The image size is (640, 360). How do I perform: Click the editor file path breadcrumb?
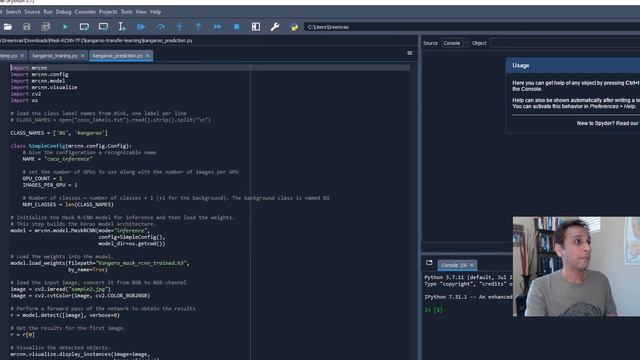click(96, 40)
